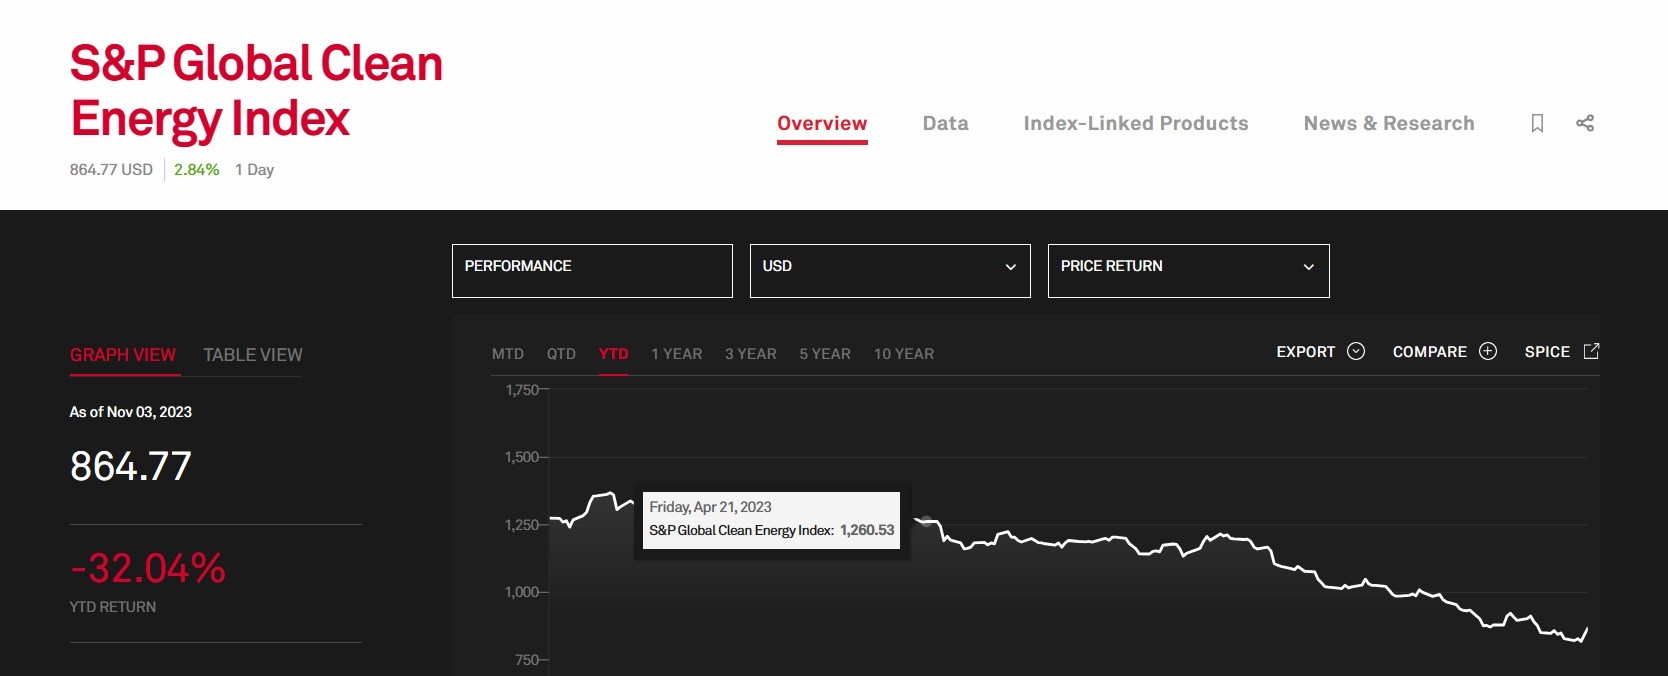Select YTD time range
1668x676 pixels.
click(x=613, y=354)
